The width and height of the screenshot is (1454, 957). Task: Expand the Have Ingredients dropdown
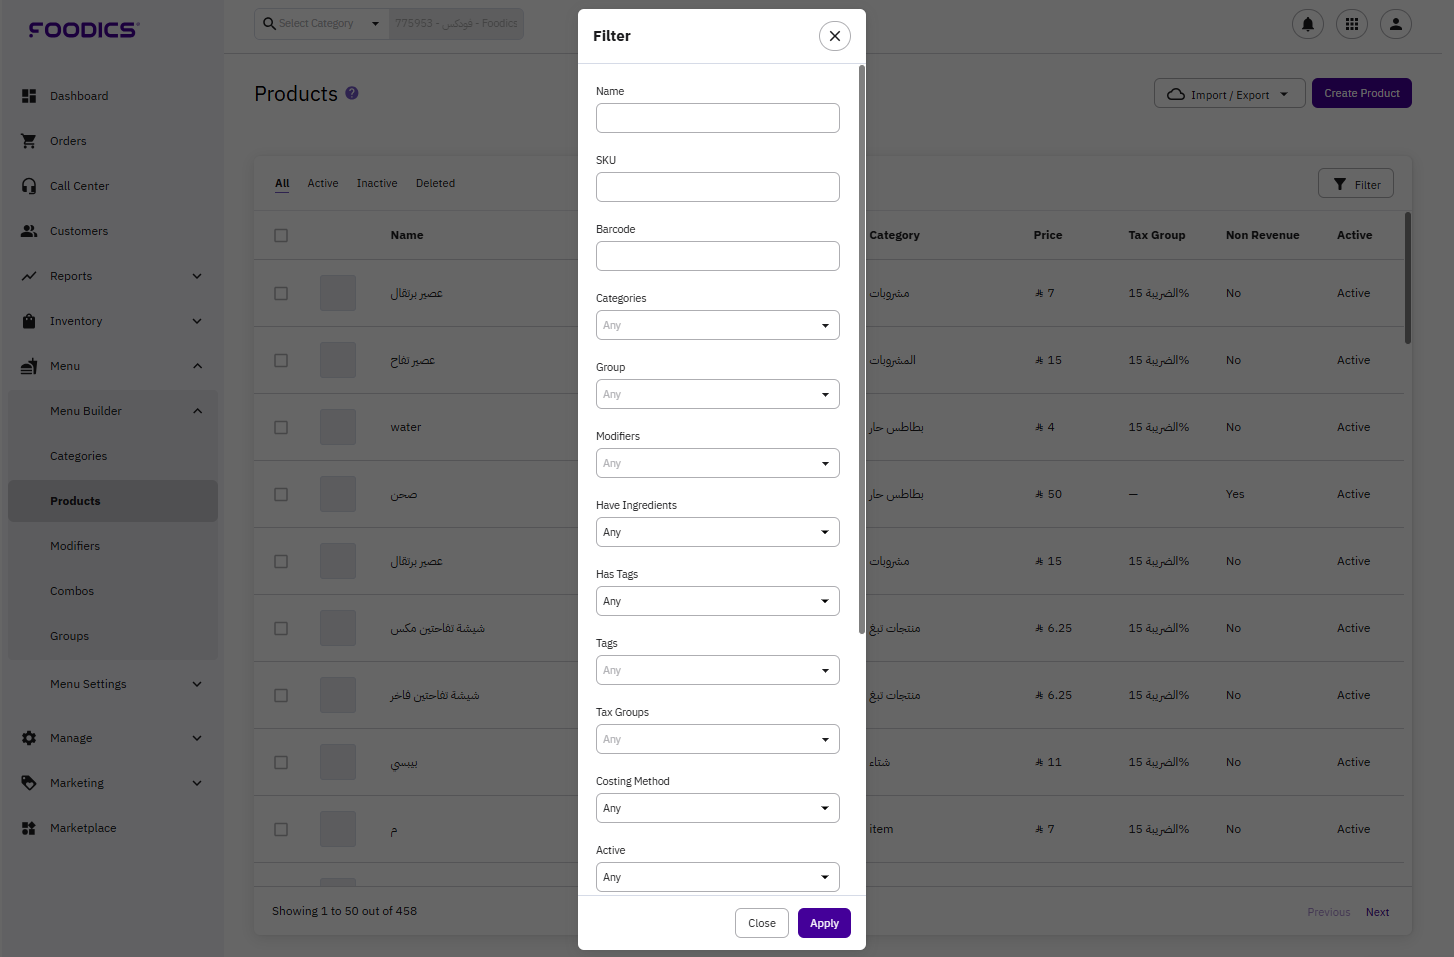(717, 532)
